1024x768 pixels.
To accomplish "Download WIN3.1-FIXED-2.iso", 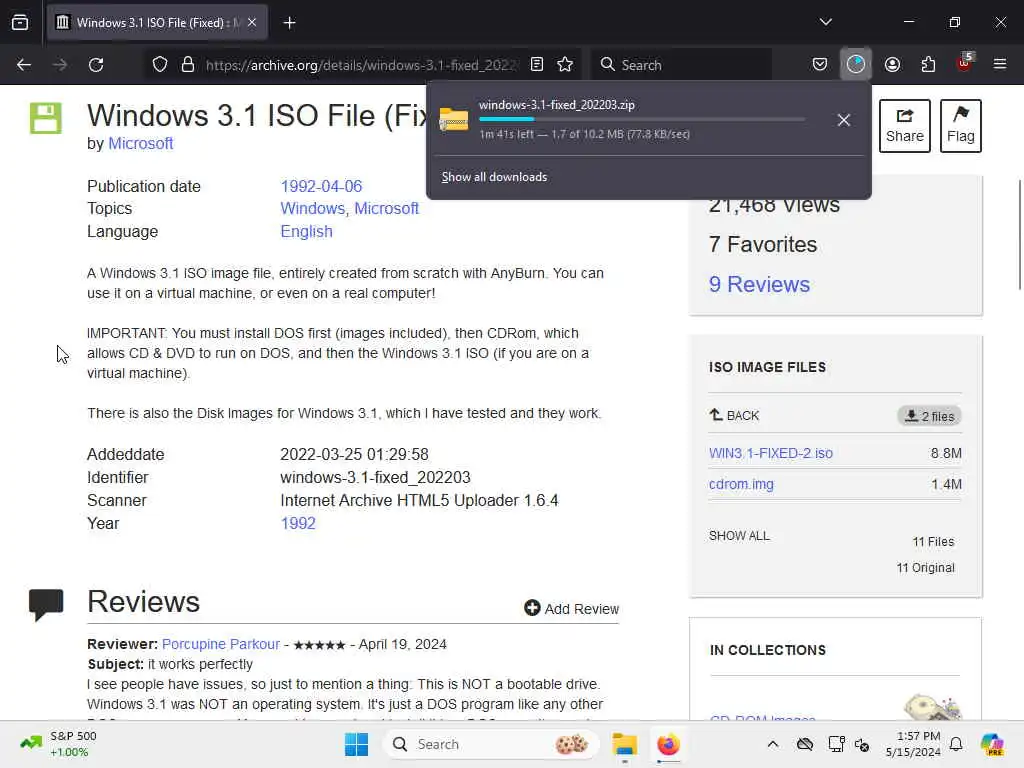I will tap(771, 453).
